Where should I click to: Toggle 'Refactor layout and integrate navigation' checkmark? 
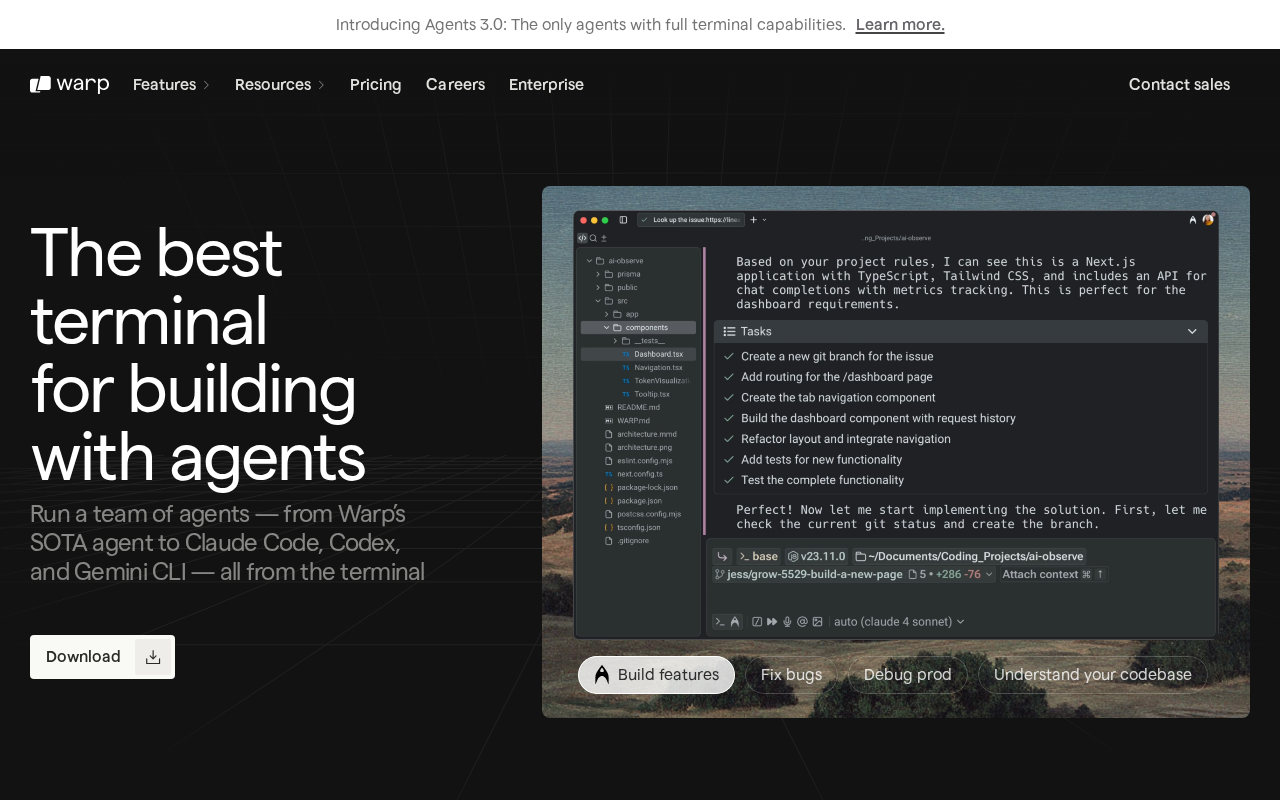(x=727, y=439)
